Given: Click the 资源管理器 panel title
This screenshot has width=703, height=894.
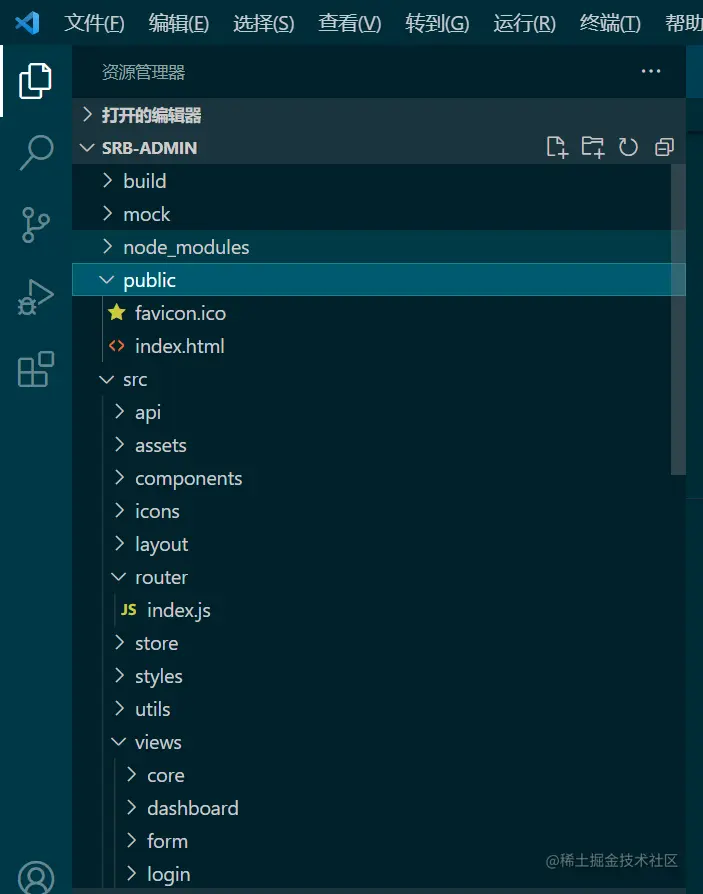Looking at the screenshot, I should point(143,72).
